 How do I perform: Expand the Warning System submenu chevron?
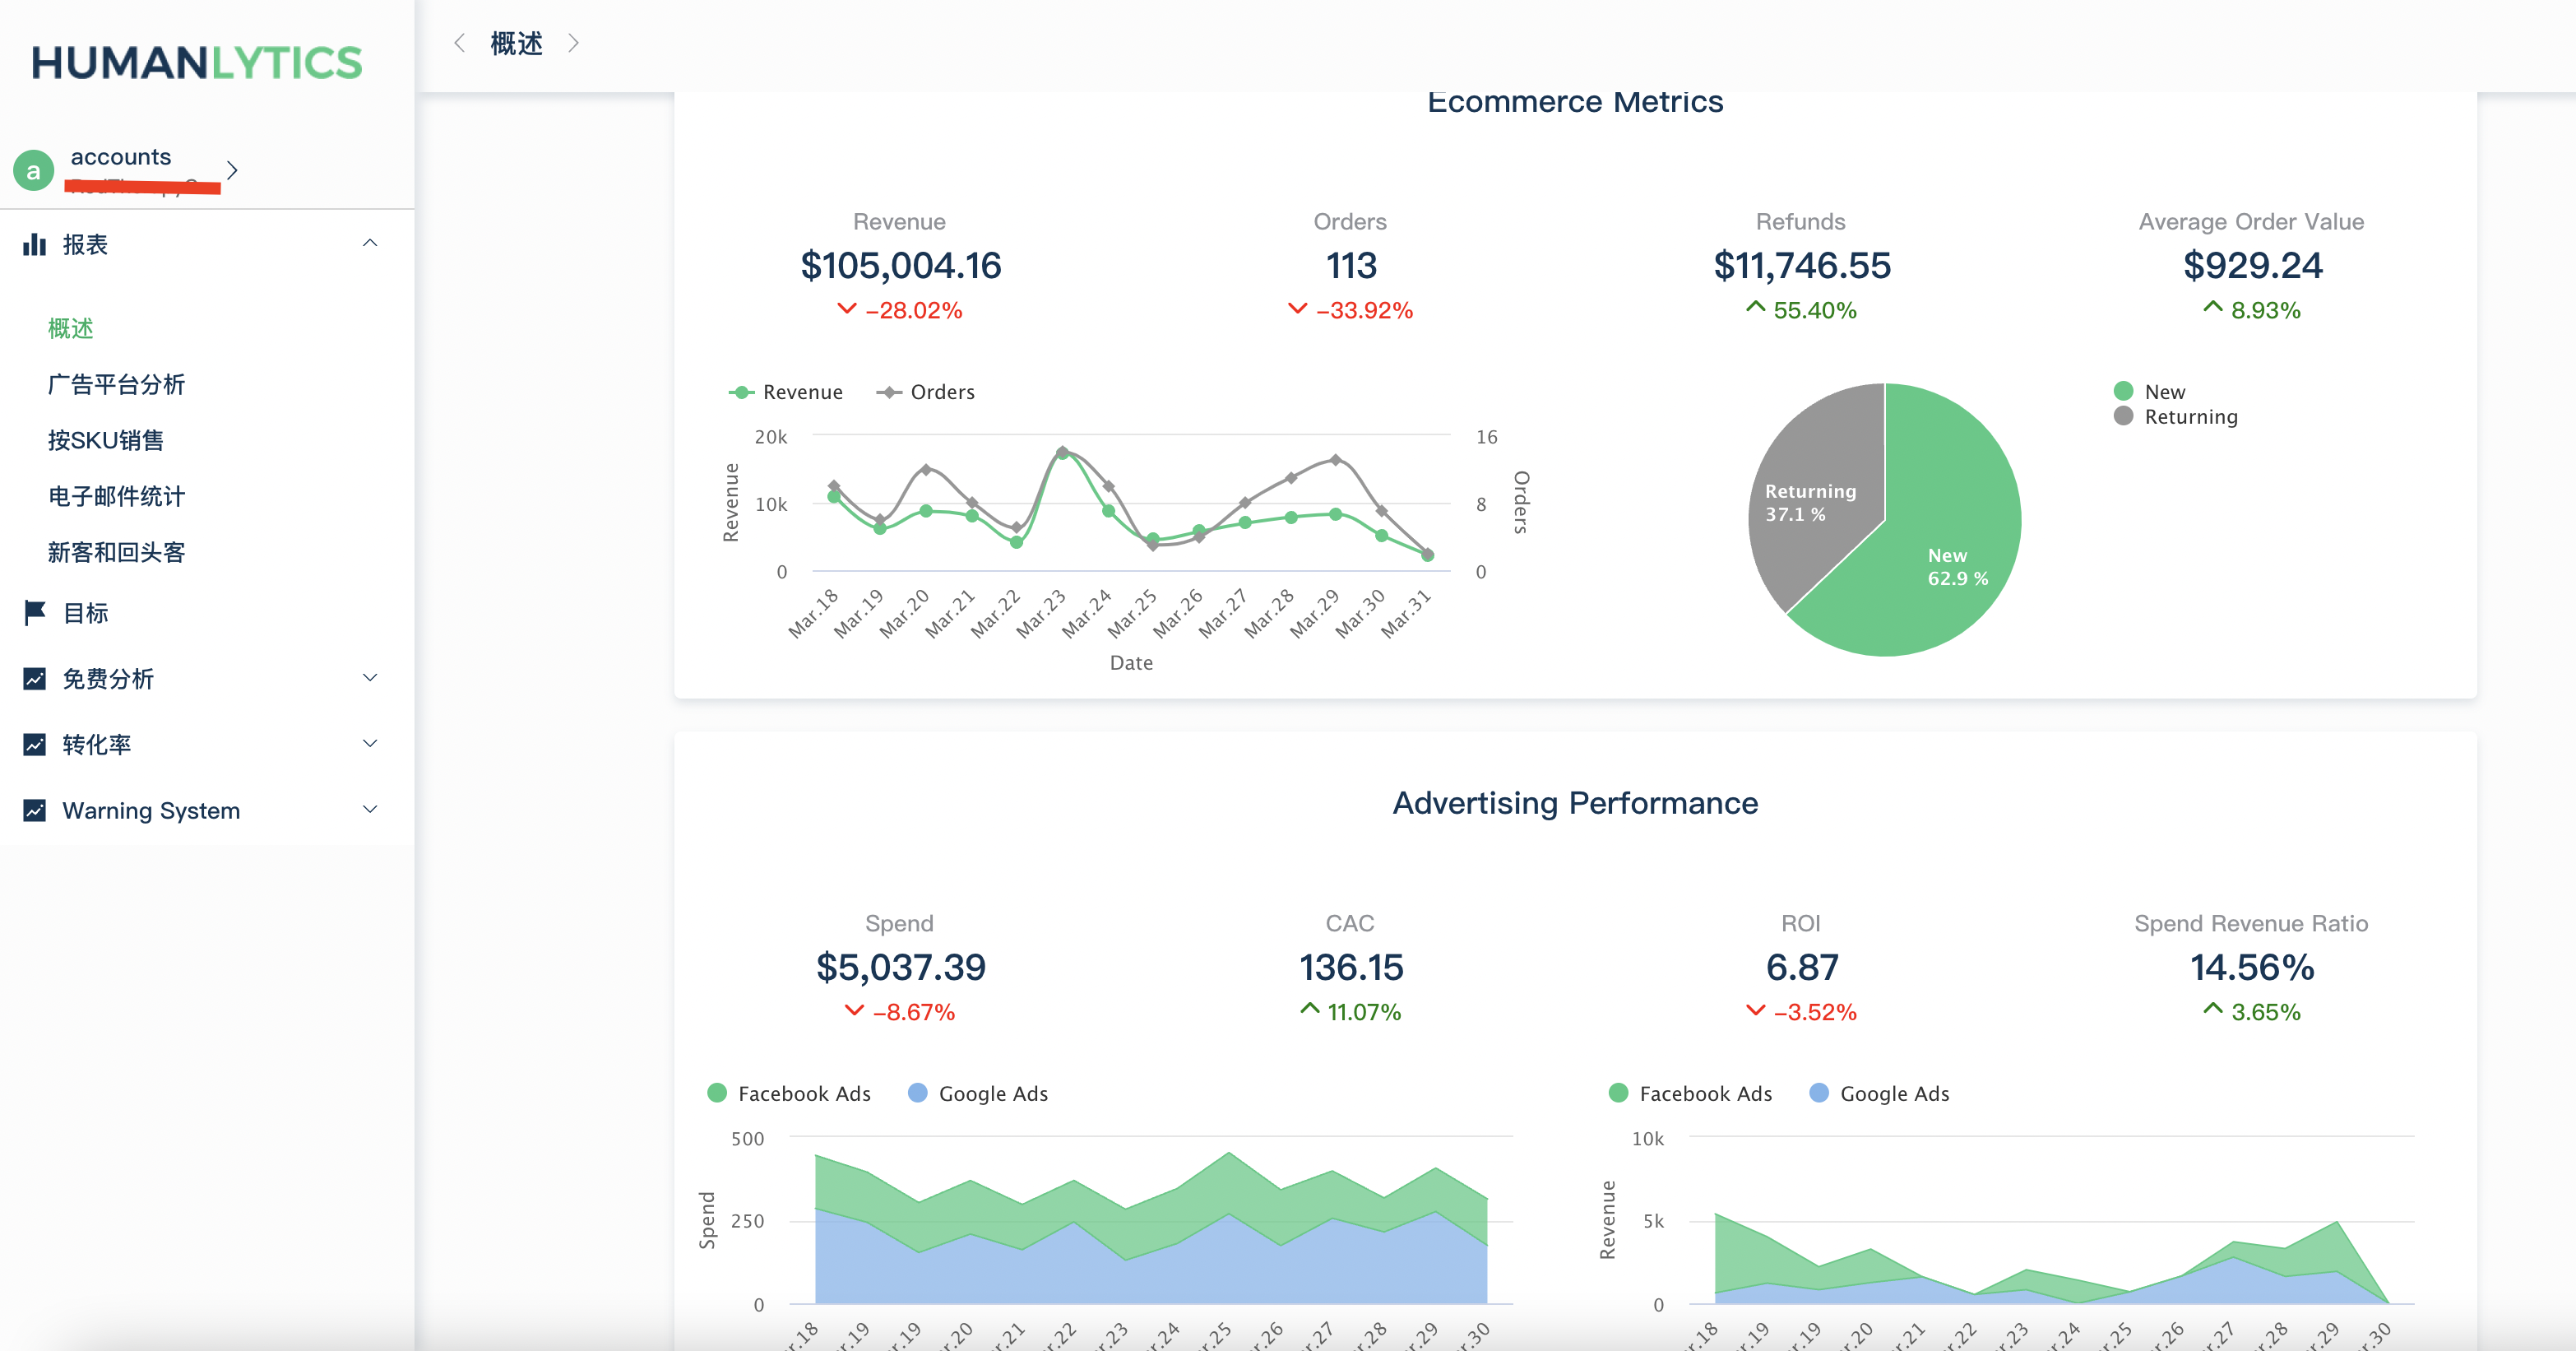[x=370, y=810]
